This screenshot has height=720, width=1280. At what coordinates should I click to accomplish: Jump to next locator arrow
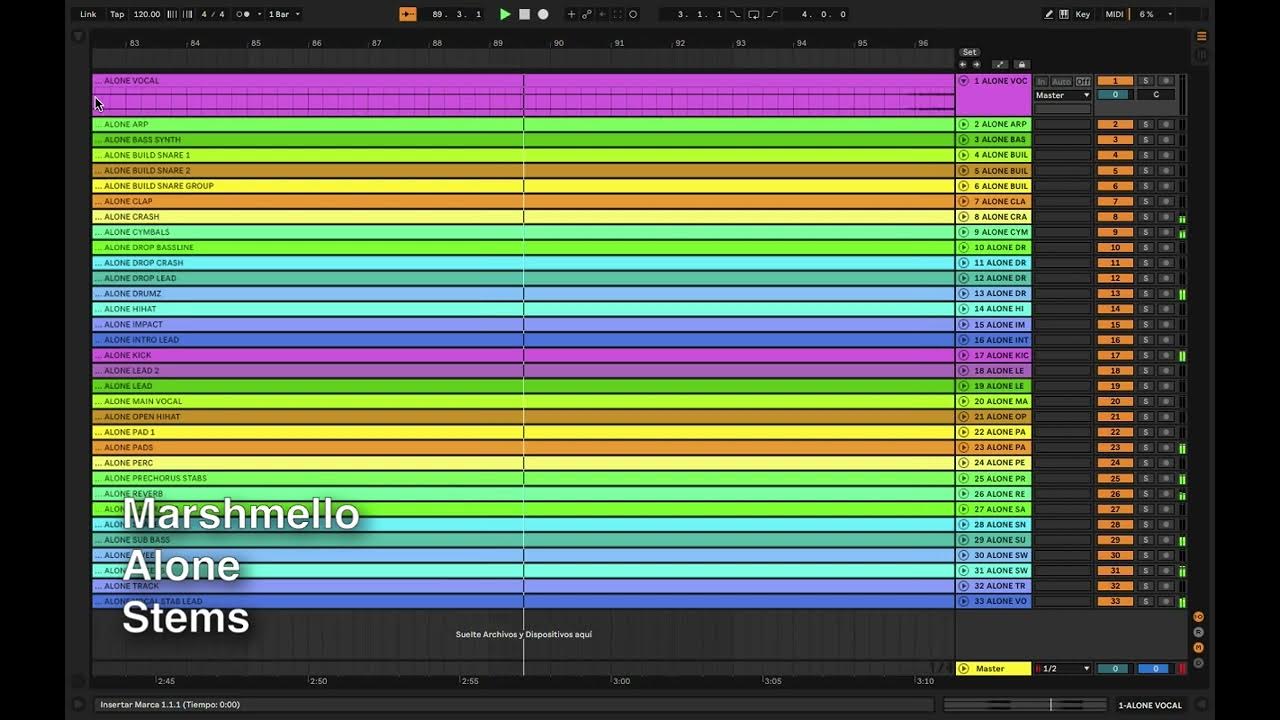coord(976,64)
